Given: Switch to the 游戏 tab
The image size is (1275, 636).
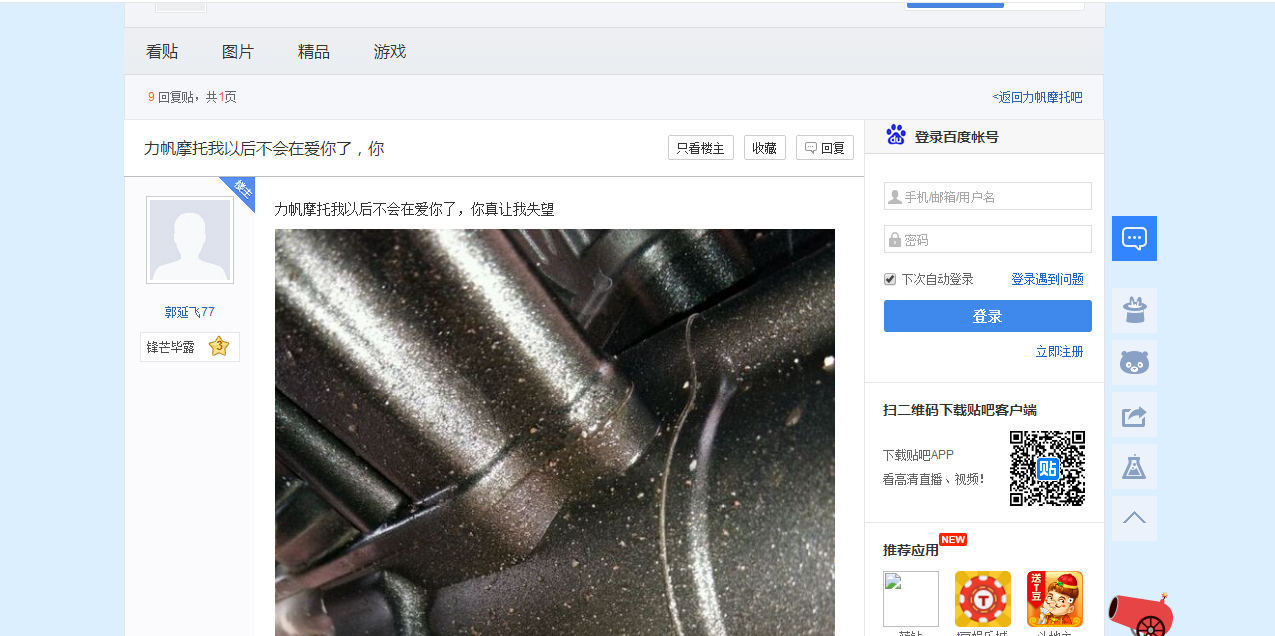Looking at the screenshot, I should [390, 51].
